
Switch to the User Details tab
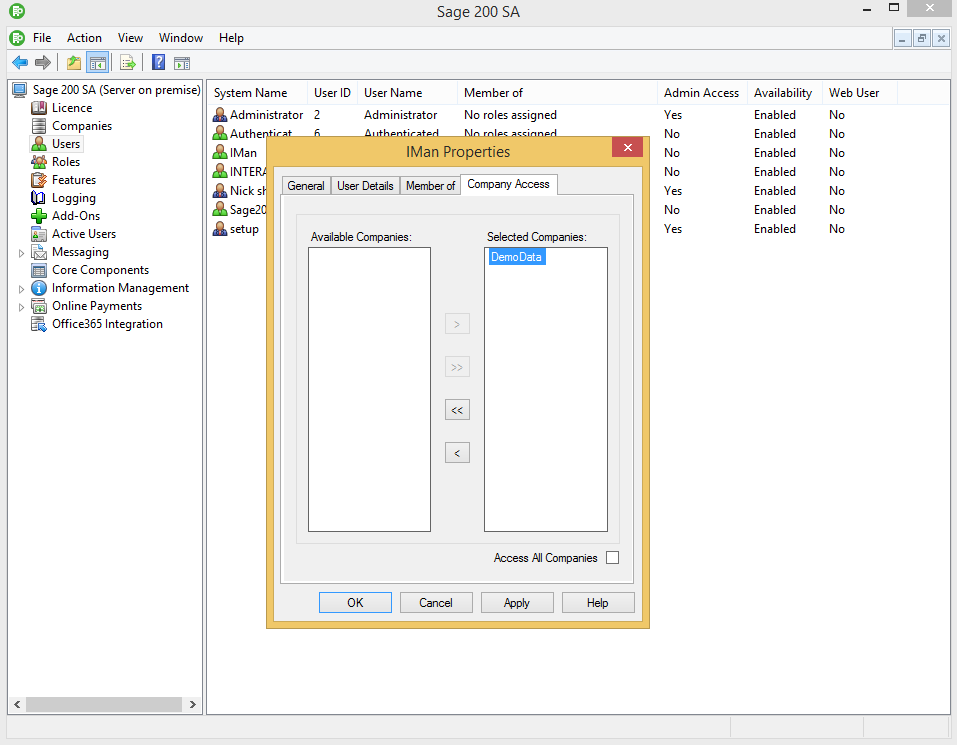[365, 186]
